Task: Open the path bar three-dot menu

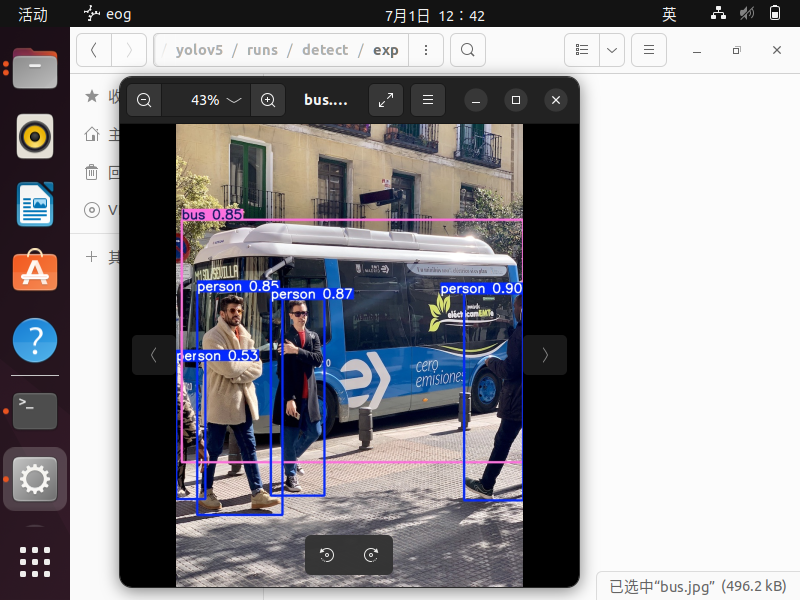Action: click(426, 50)
